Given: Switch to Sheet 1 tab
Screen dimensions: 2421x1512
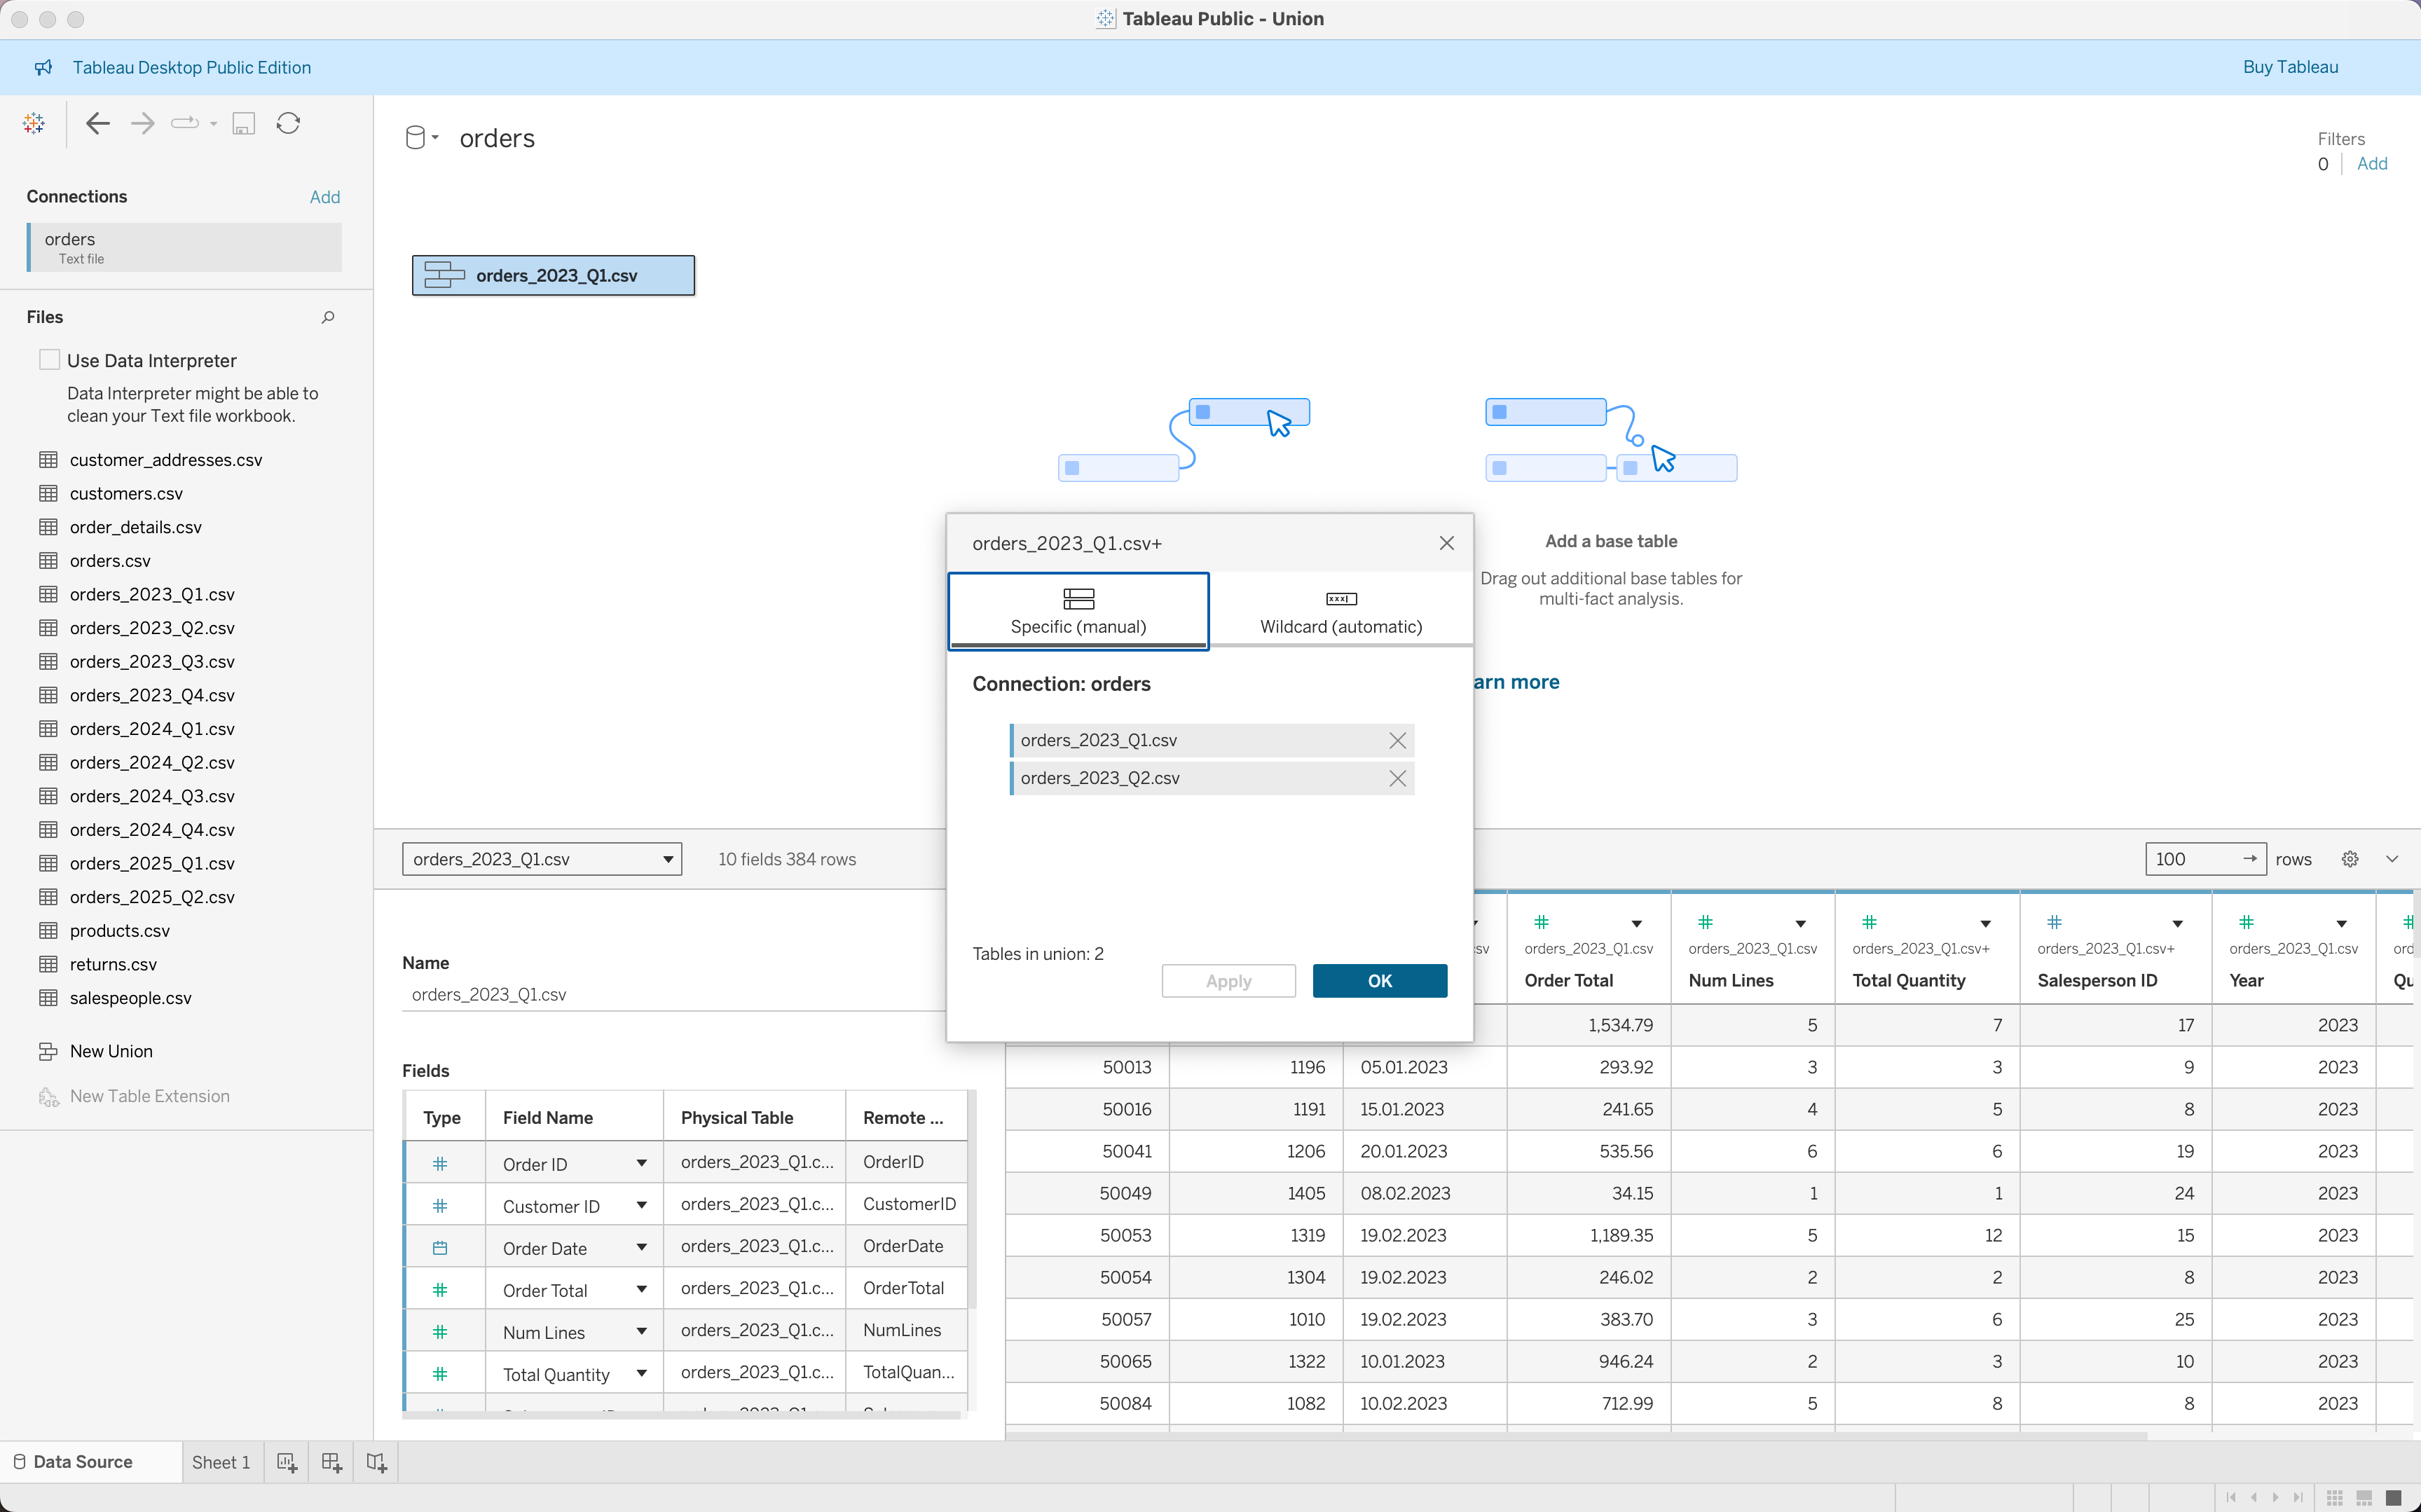Looking at the screenshot, I should (x=220, y=1462).
